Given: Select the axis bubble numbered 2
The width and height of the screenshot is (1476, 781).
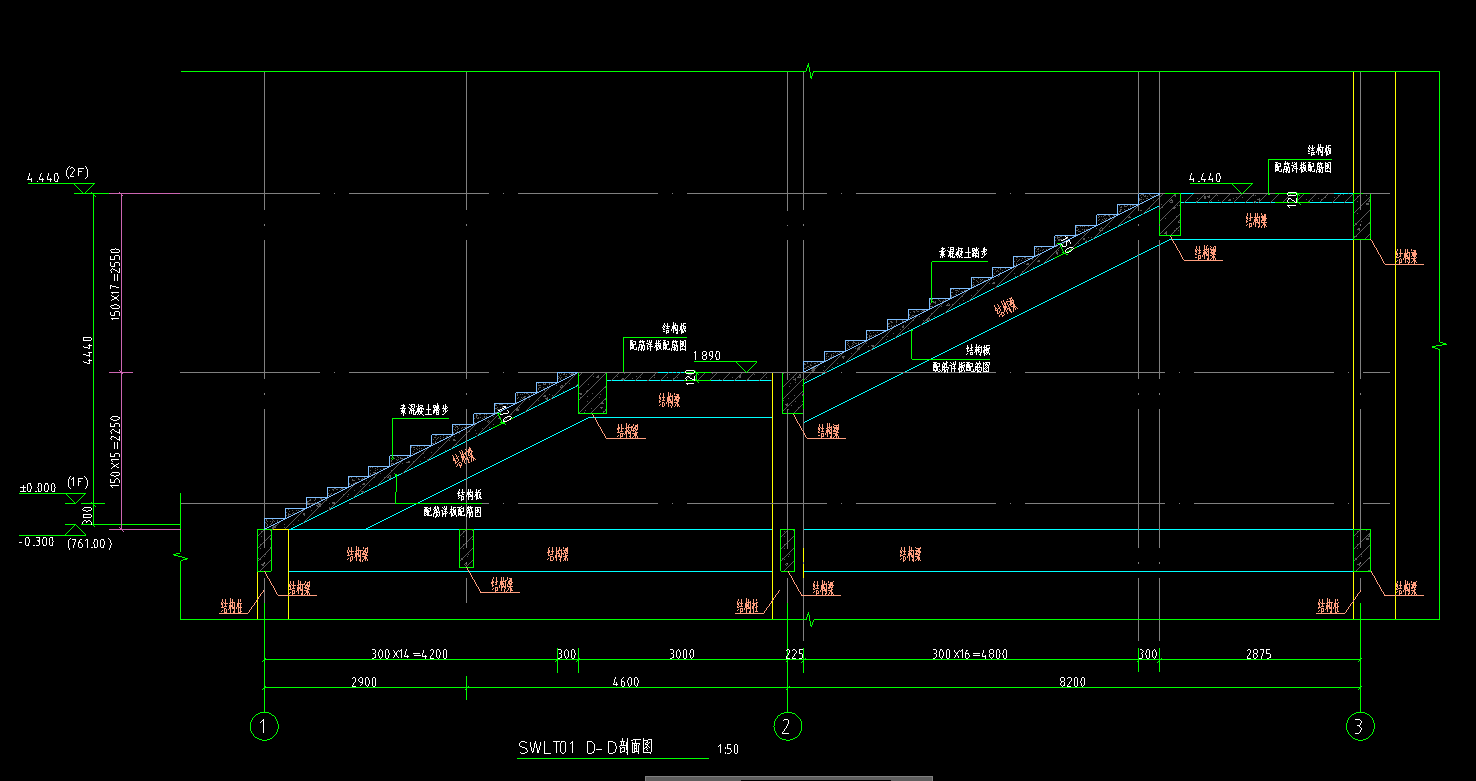Looking at the screenshot, I should pyautogui.click(x=787, y=726).
